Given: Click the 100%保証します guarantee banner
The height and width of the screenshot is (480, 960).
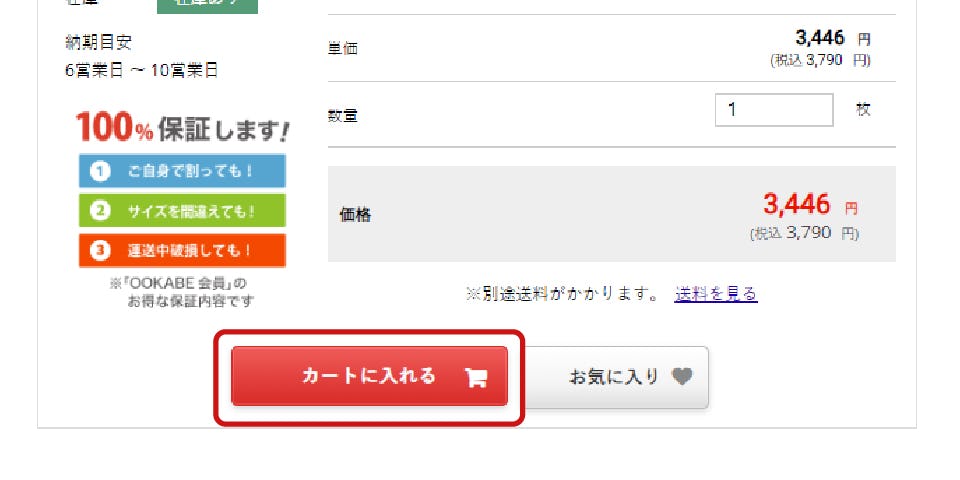Looking at the screenshot, I should [182, 128].
